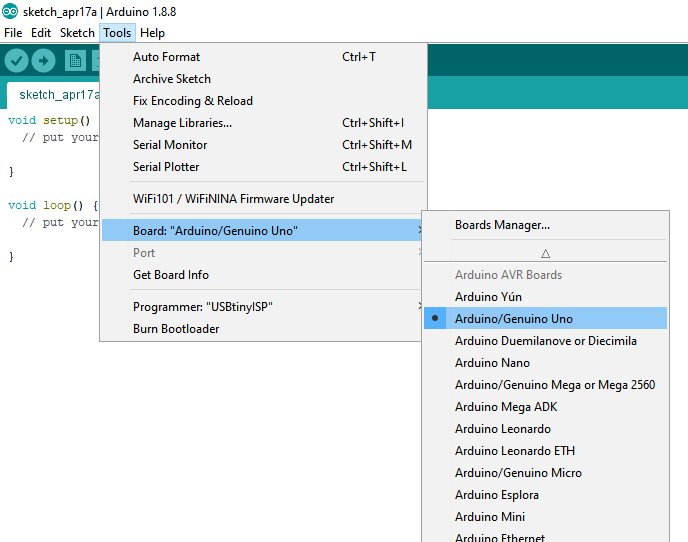Screen dimensions: 688x542
Task: Click the upward scroll triangle in boards list
Action: 545,253
